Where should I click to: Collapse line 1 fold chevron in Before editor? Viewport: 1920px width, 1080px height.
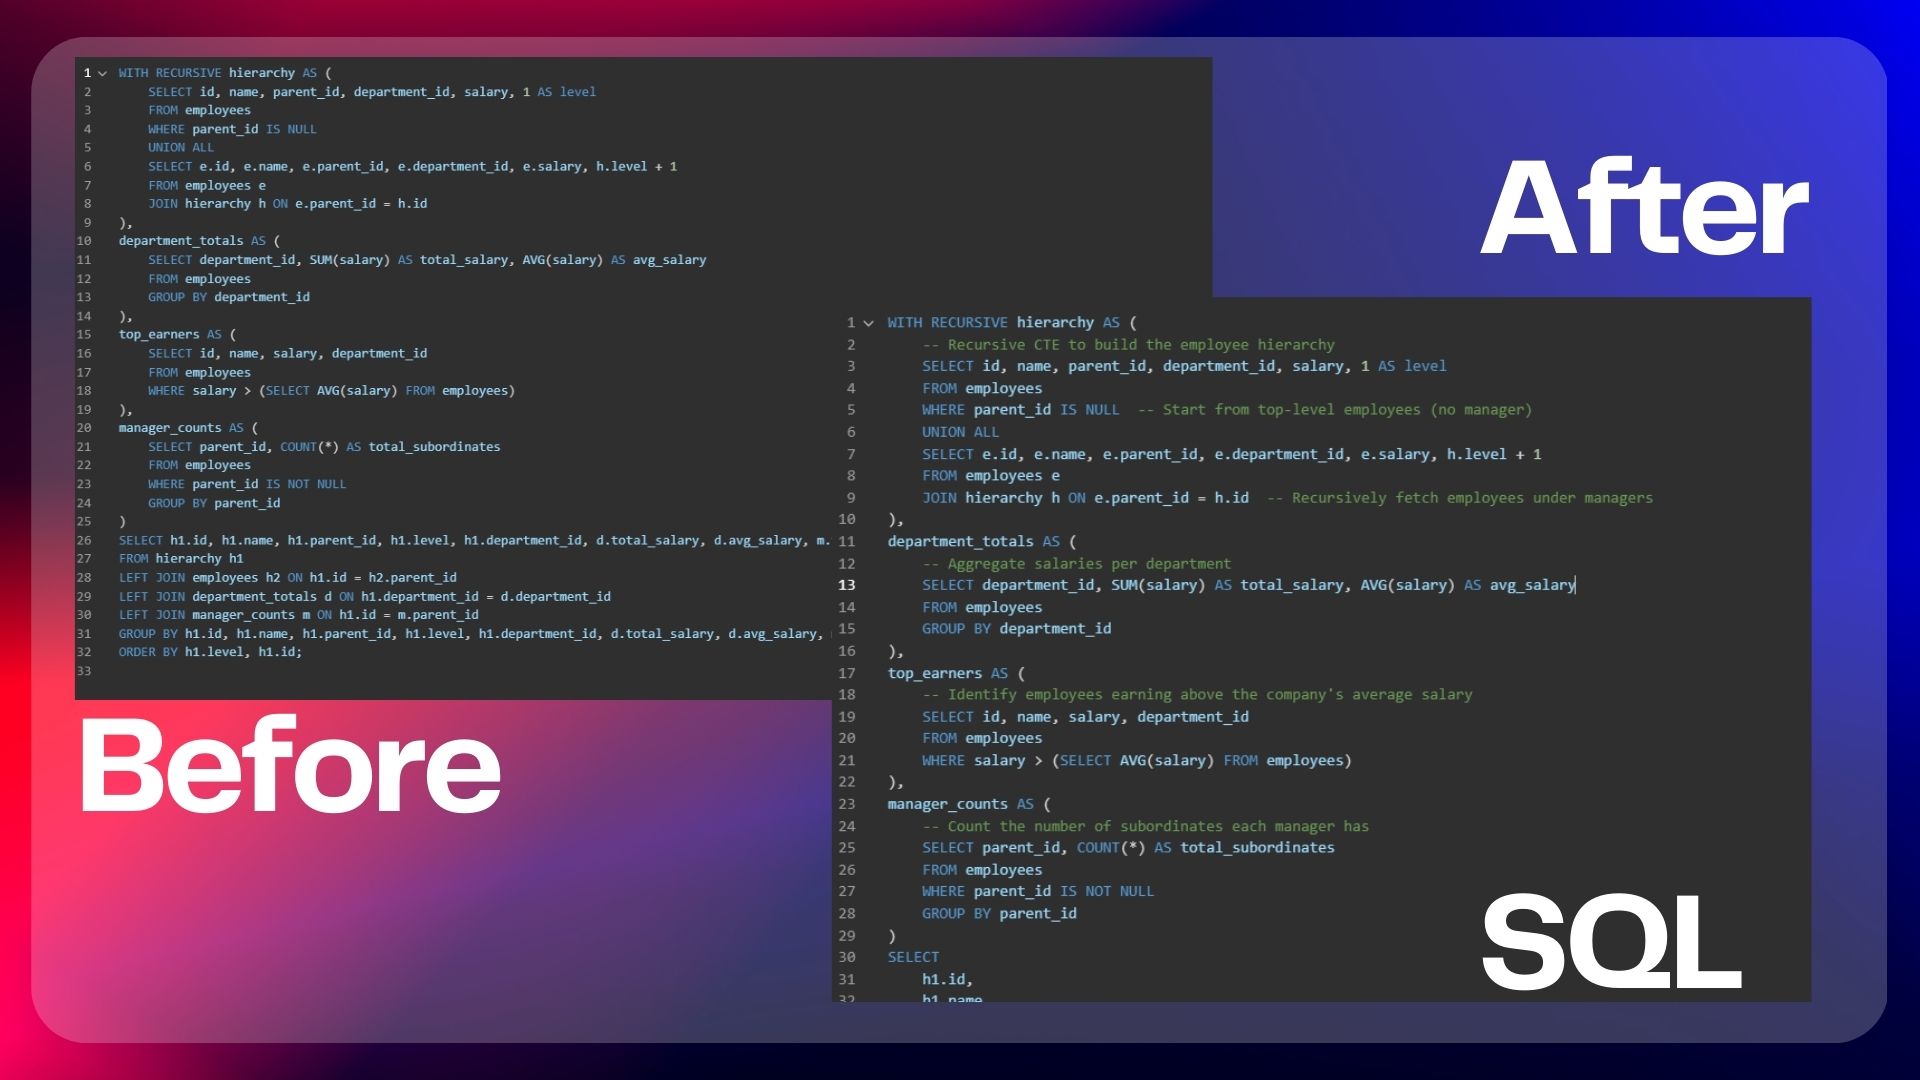[102, 73]
